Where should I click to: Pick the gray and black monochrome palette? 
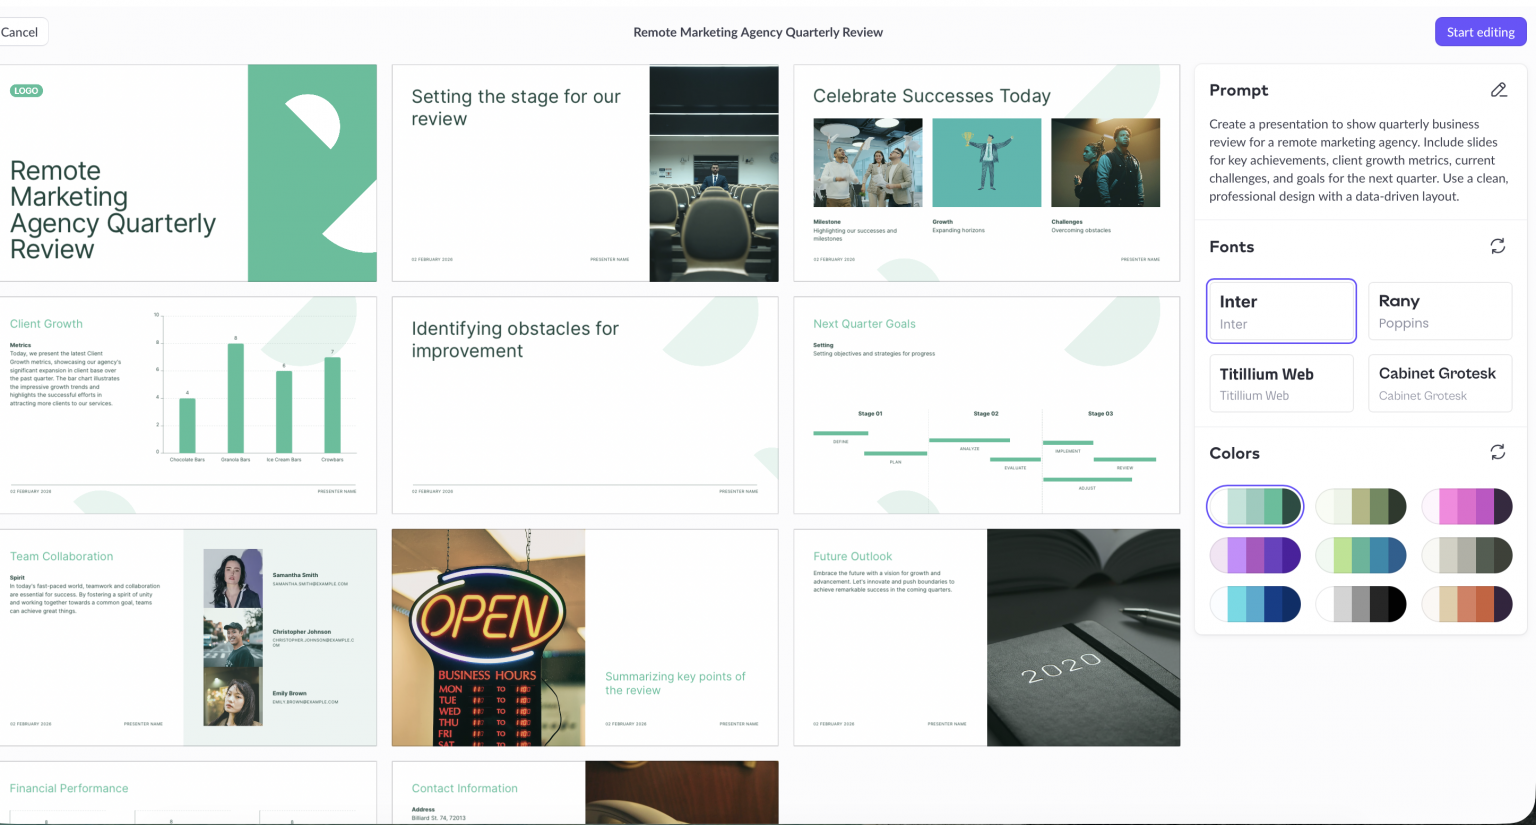1361,604
